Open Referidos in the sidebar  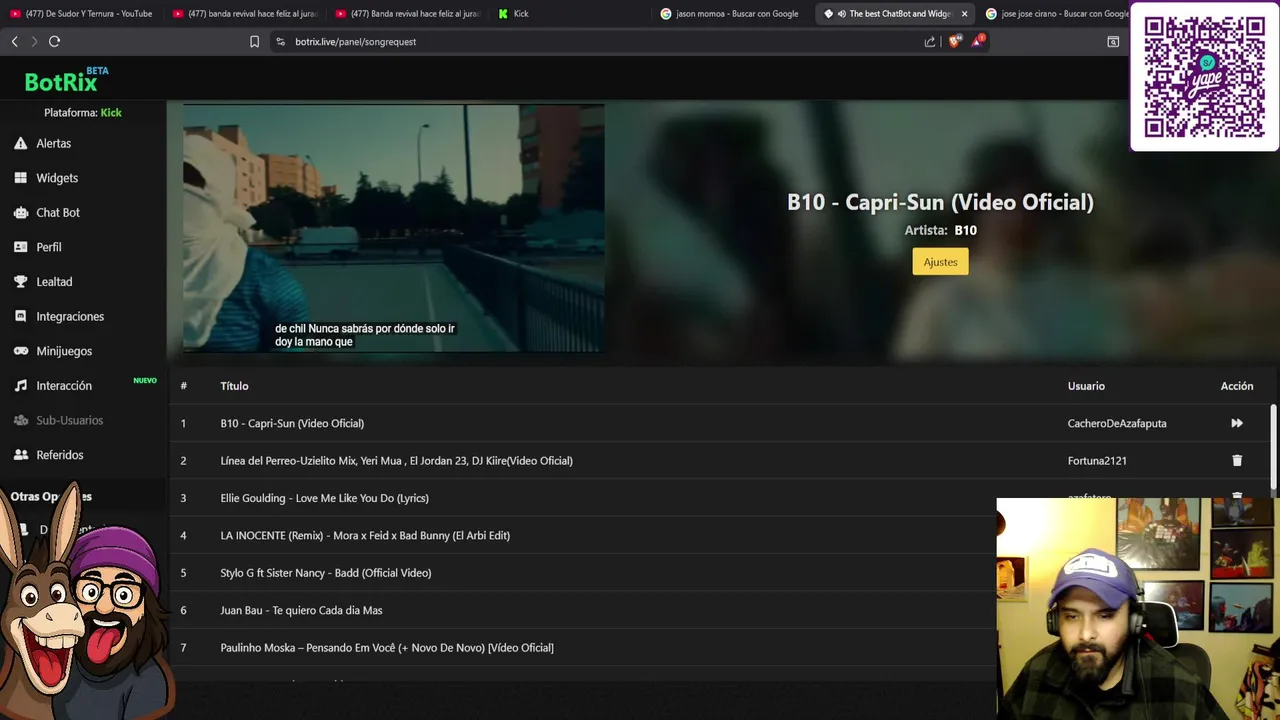click(60, 455)
